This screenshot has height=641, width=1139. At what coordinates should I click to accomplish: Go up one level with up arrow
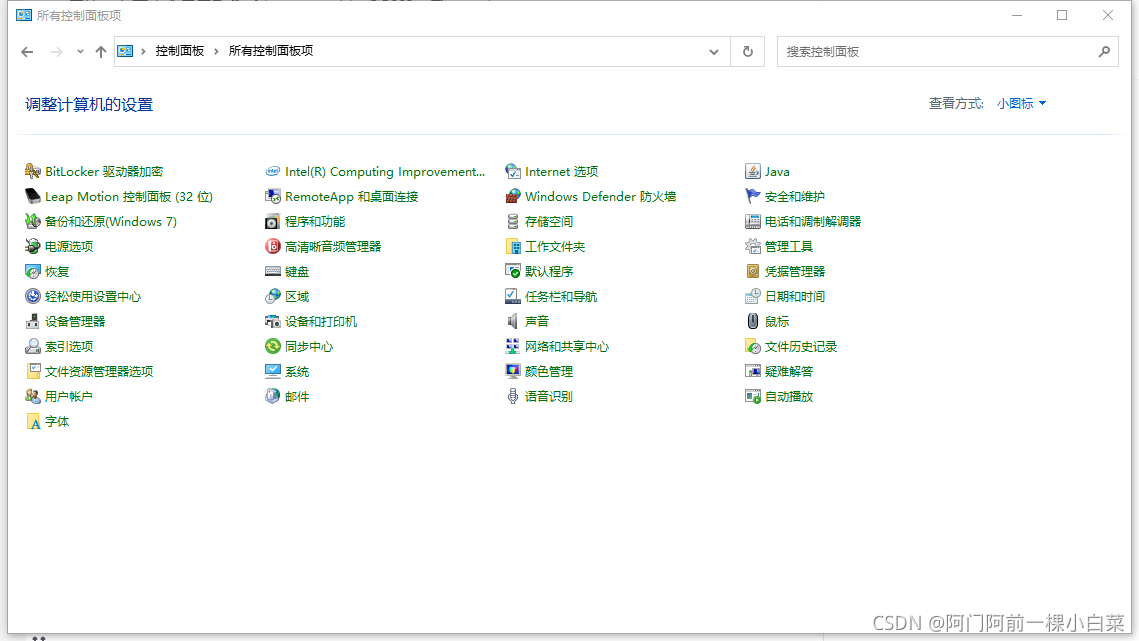tap(101, 52)
